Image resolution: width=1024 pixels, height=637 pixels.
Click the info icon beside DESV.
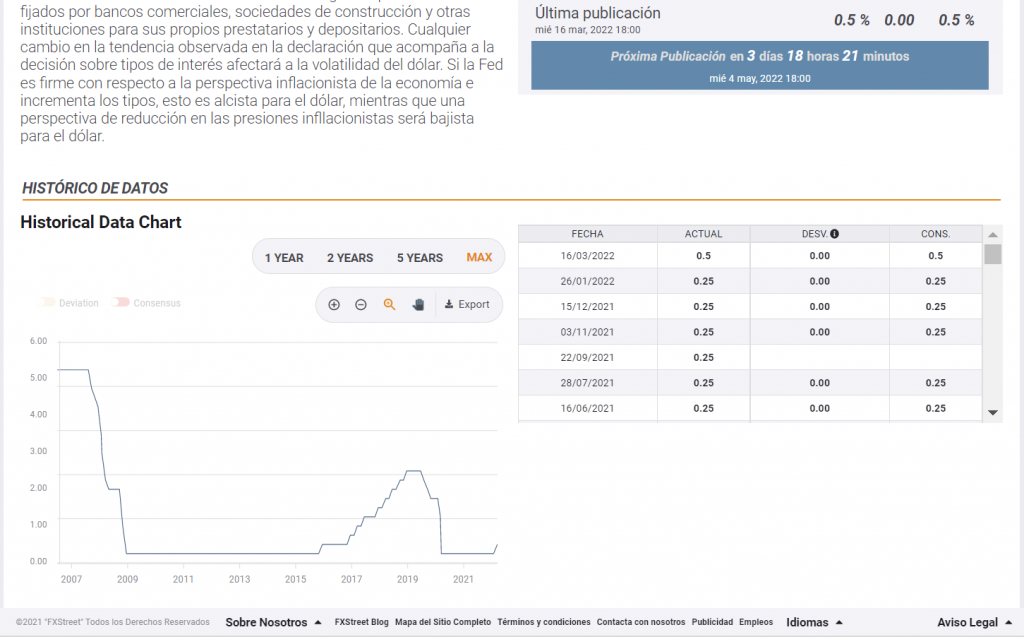[834, 234]
